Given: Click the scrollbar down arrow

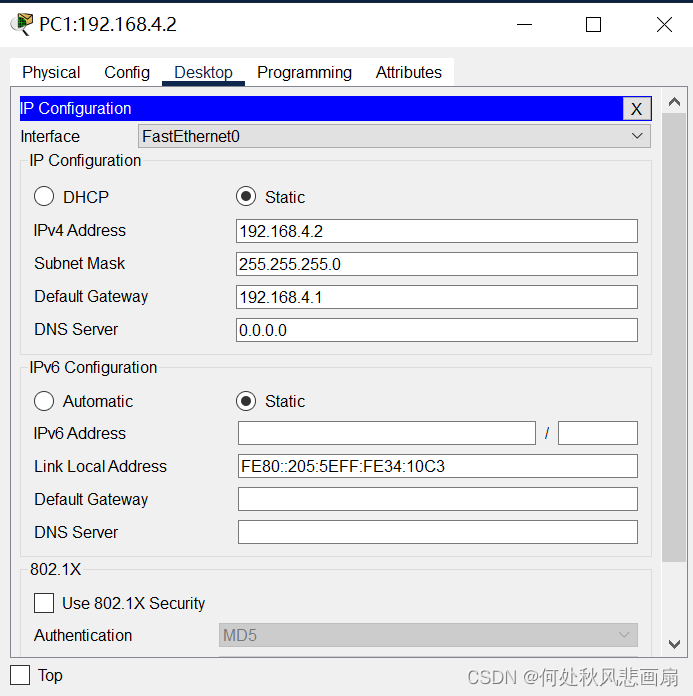Looking at the screenshot, I should (674, 644).
